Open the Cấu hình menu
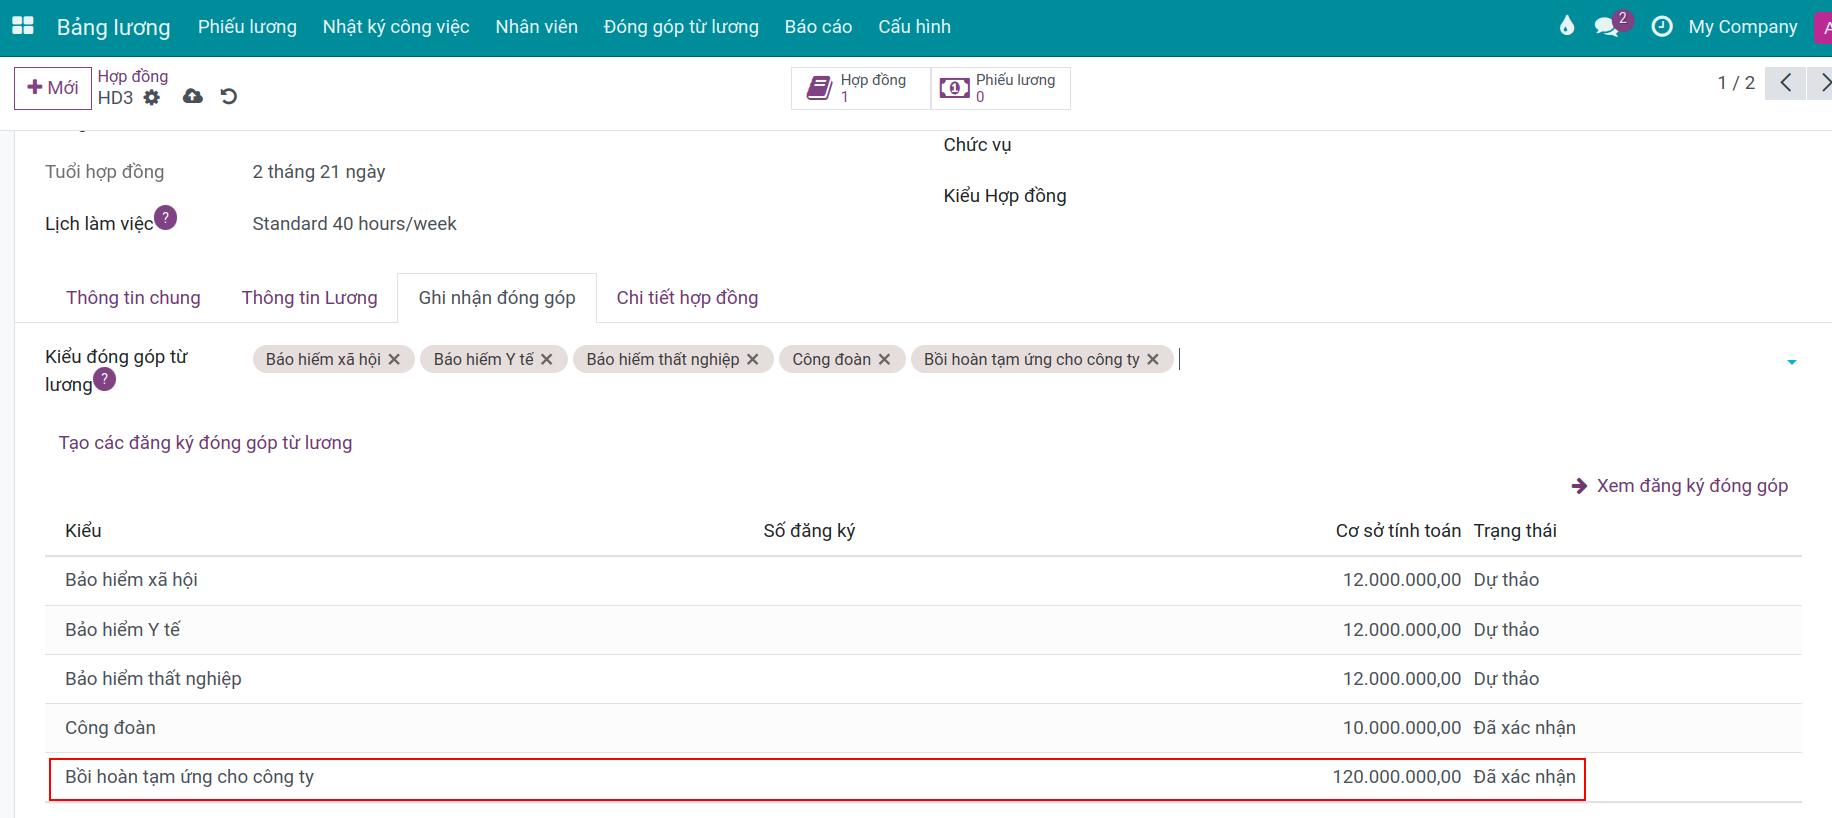1832x818 pixels. click(914, 27)
